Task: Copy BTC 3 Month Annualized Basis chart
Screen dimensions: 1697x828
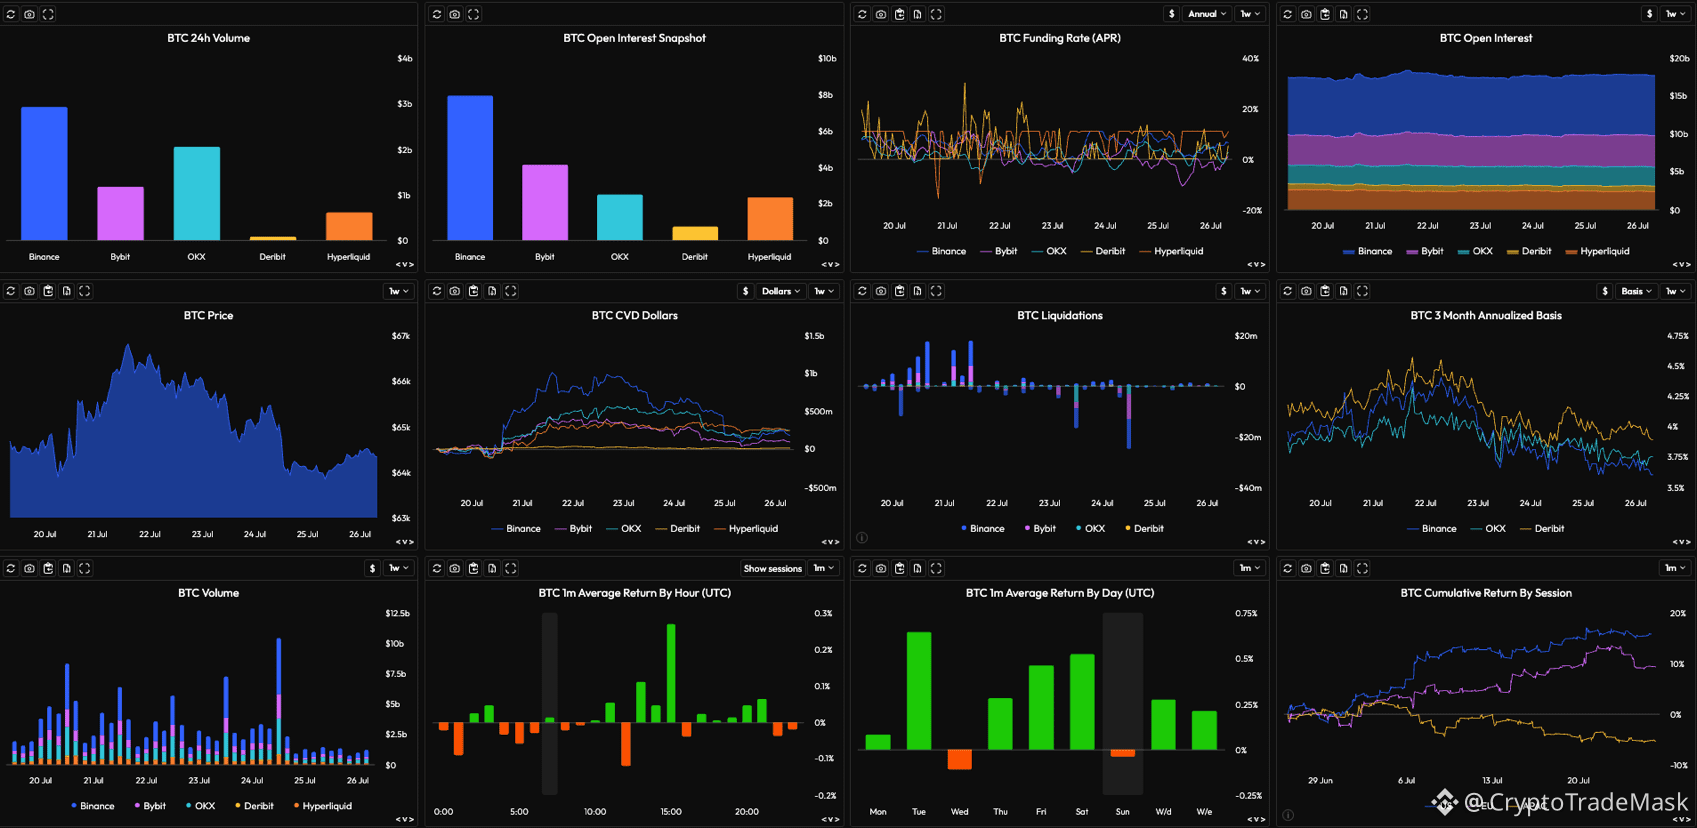Action: tap(1325, 291)
